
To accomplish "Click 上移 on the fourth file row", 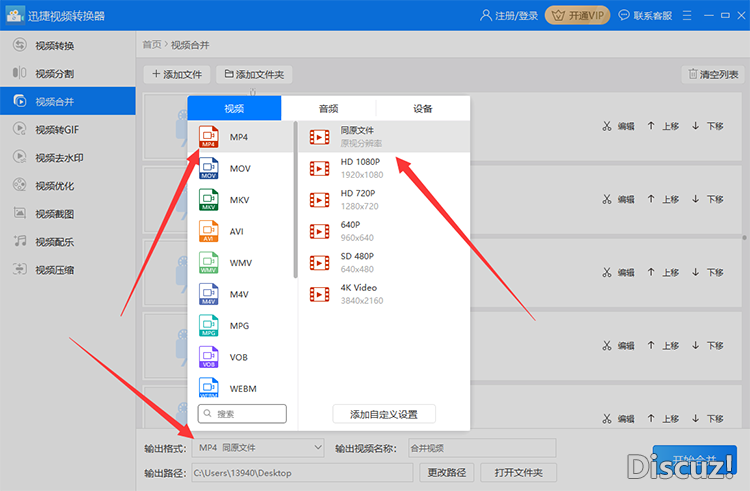I will (x=663, y=346).
